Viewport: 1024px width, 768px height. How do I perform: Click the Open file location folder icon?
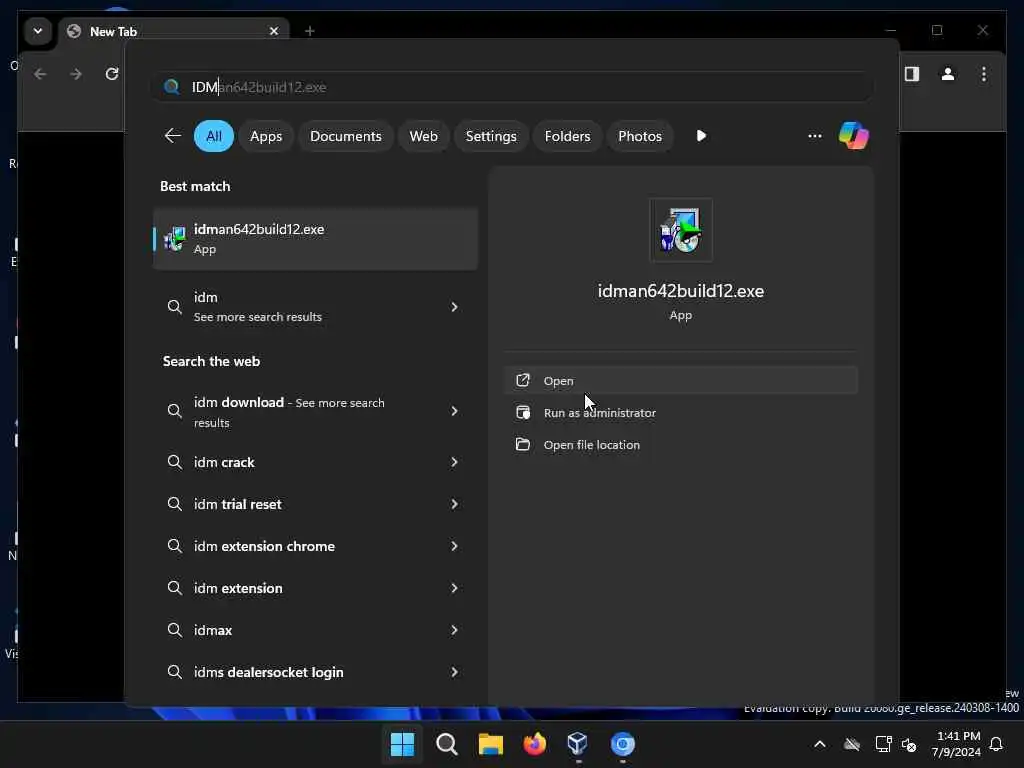point(522,444)
